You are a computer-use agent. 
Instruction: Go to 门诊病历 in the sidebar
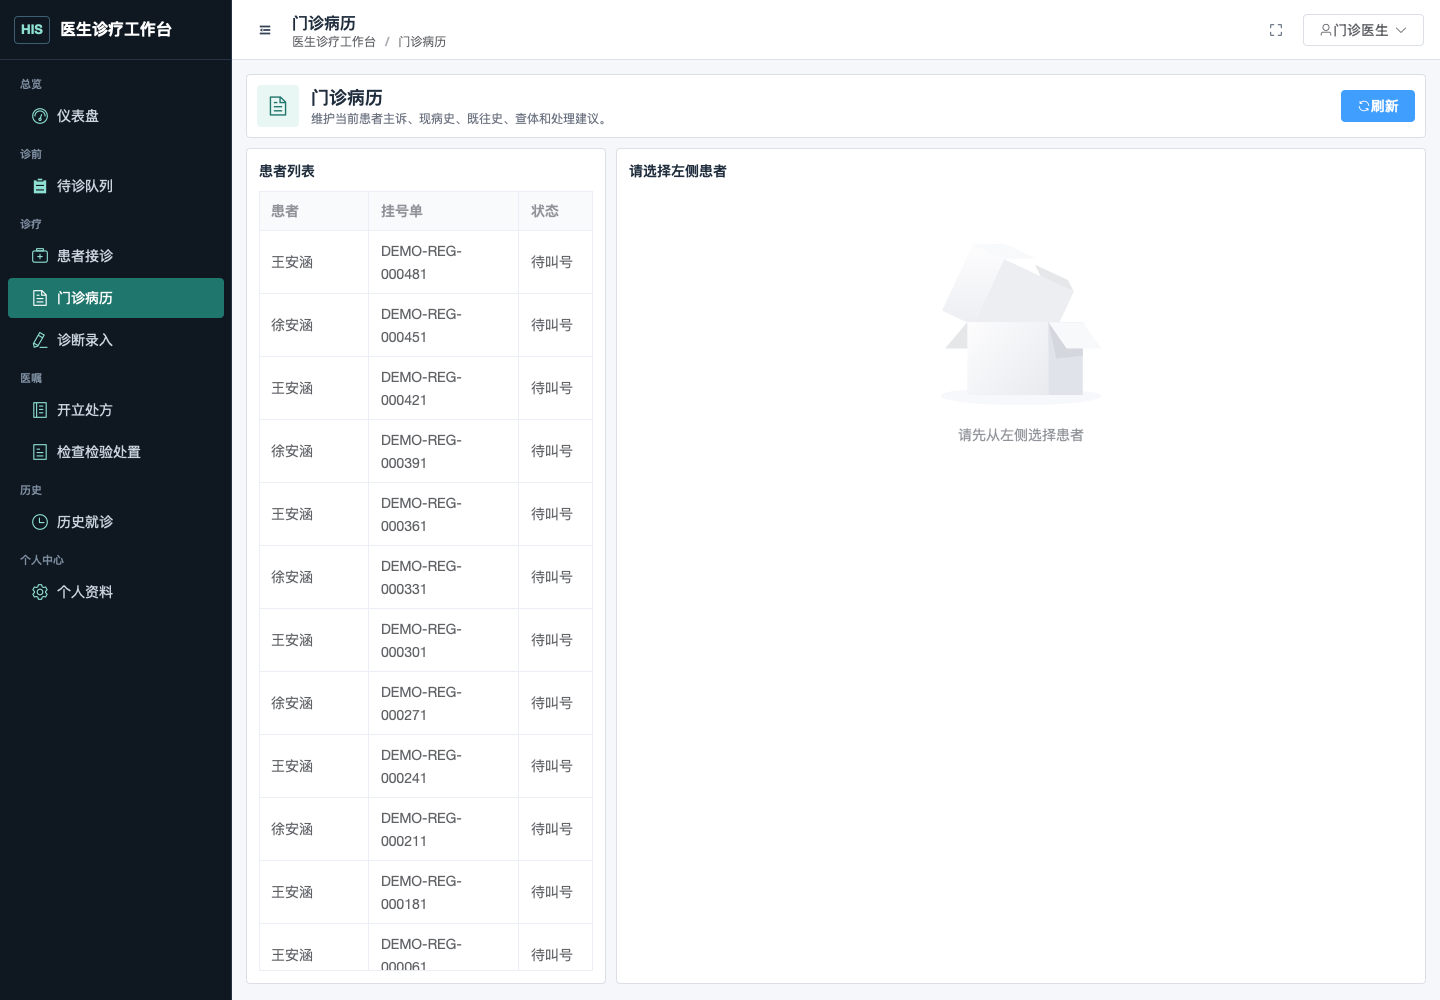click(116, 298)
